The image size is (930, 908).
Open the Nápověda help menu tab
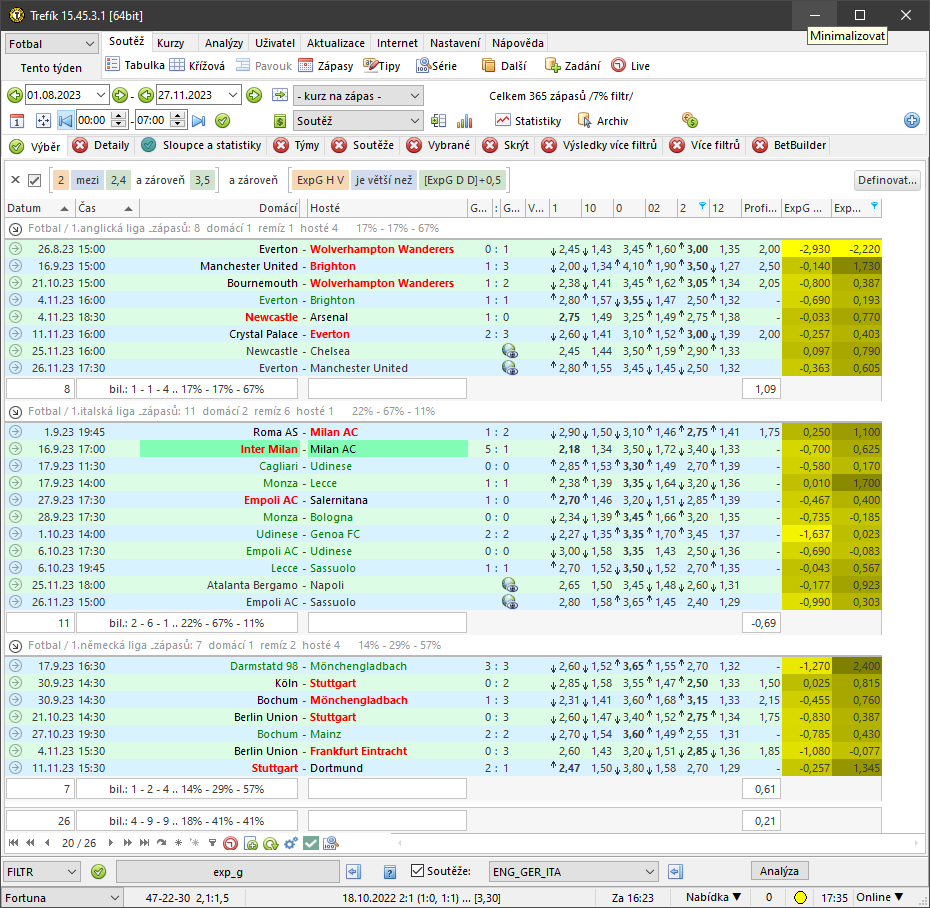point(518,43)
